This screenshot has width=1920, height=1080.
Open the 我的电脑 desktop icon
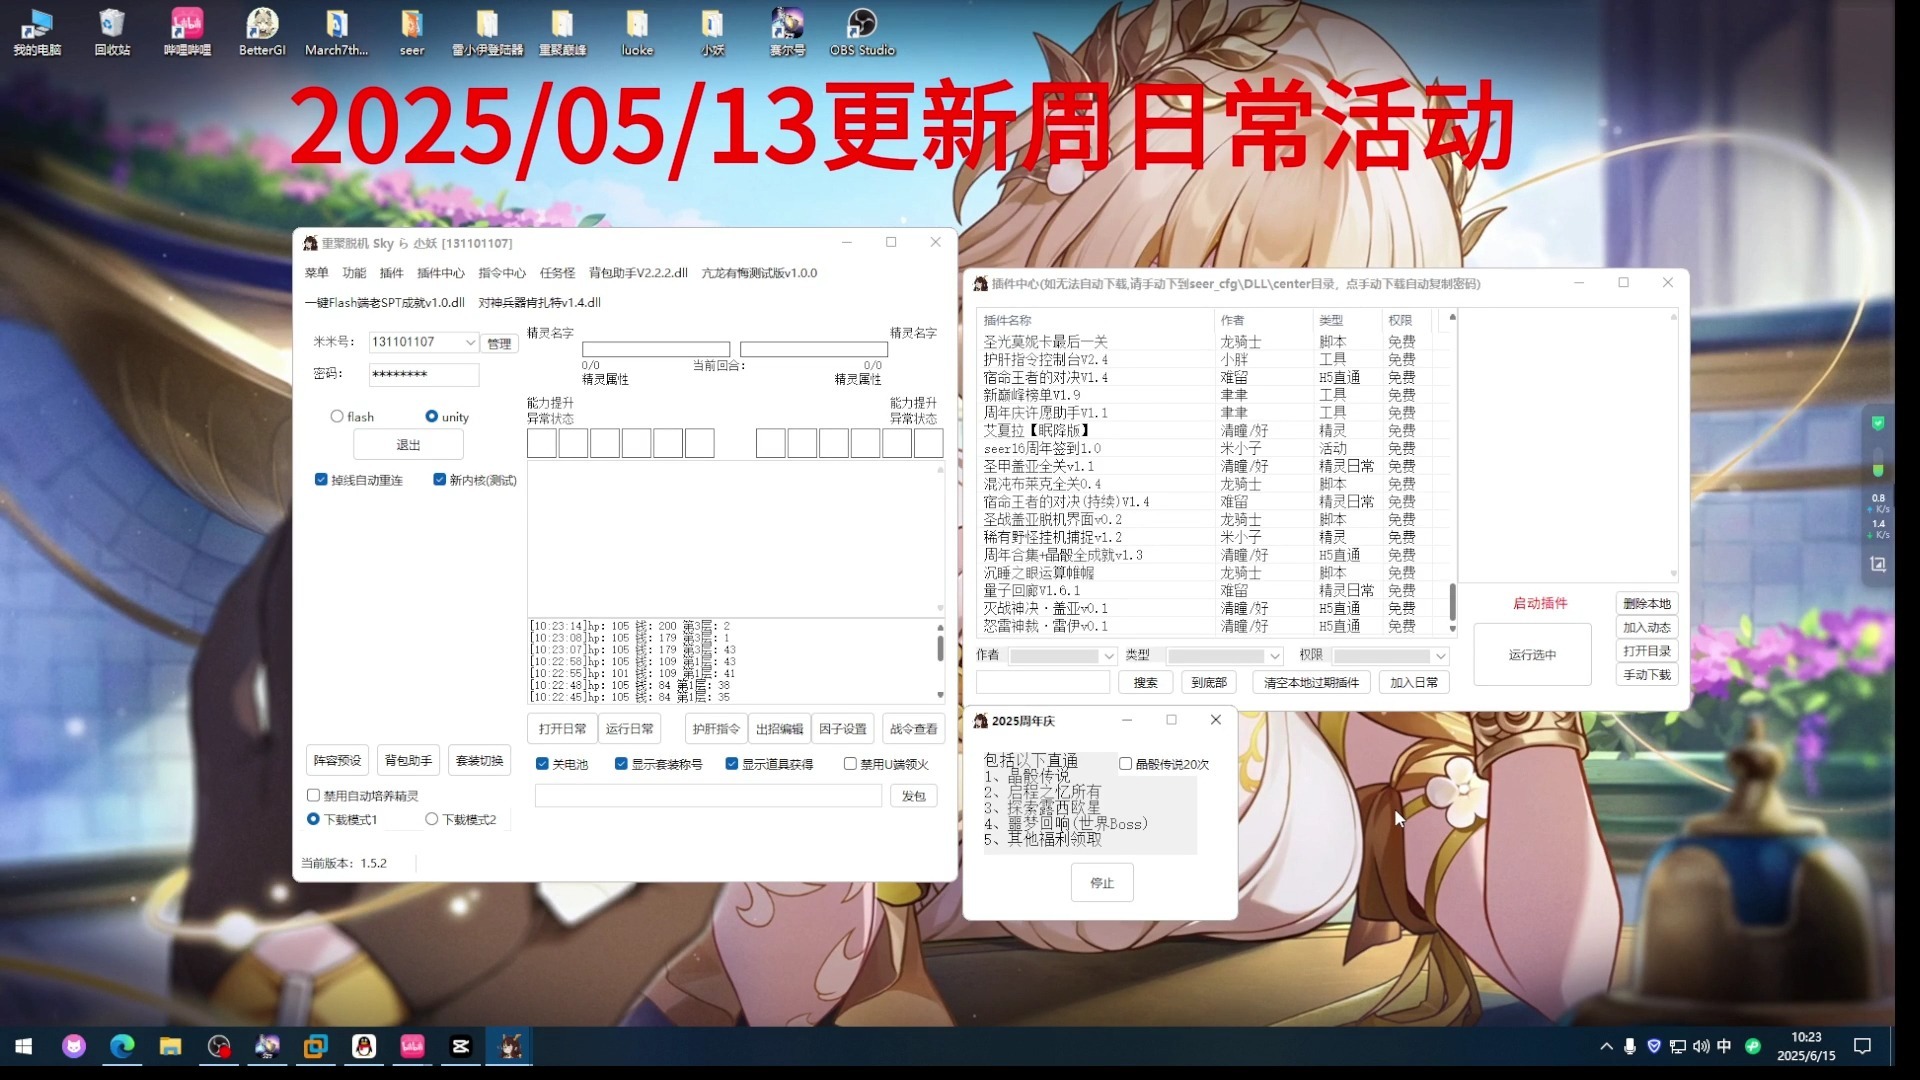click(37, 31)
